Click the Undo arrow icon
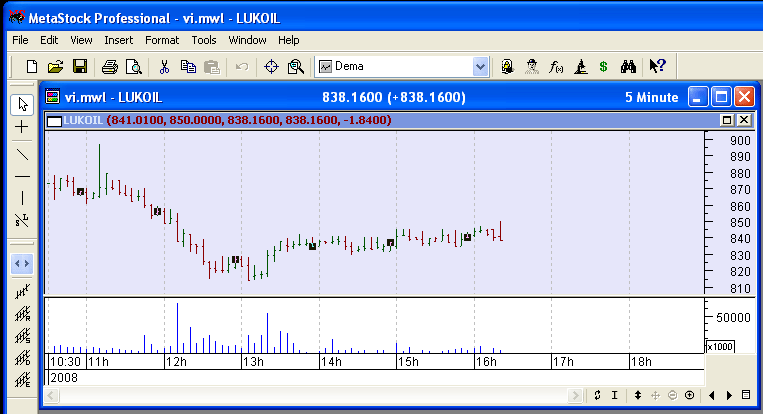 (x=242, y=67)
